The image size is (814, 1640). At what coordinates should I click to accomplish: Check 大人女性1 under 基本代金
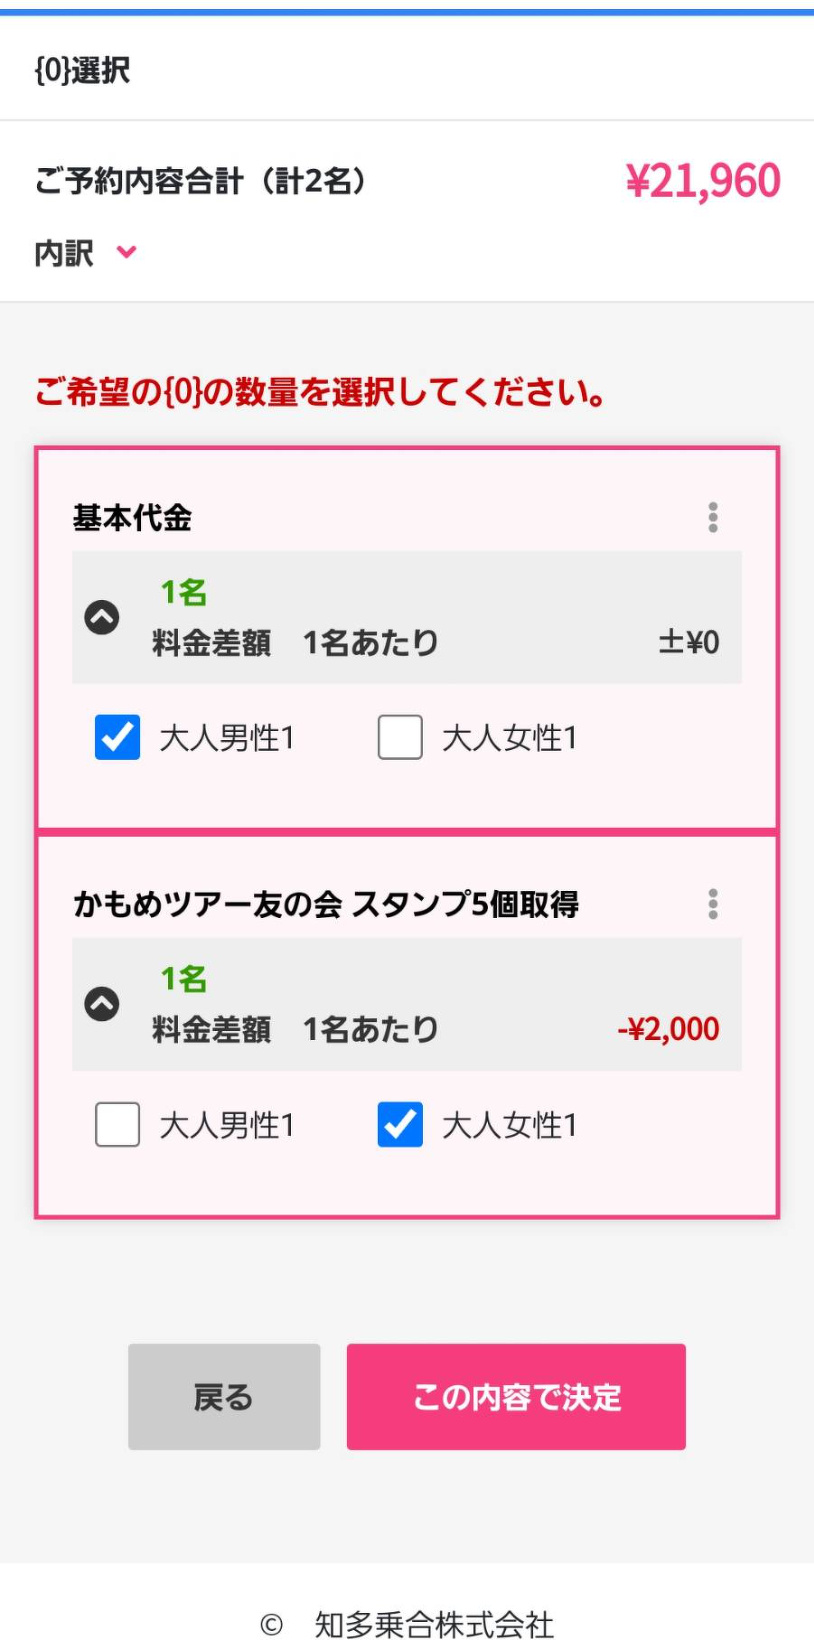pyautogui.click(x=400, y=738)
